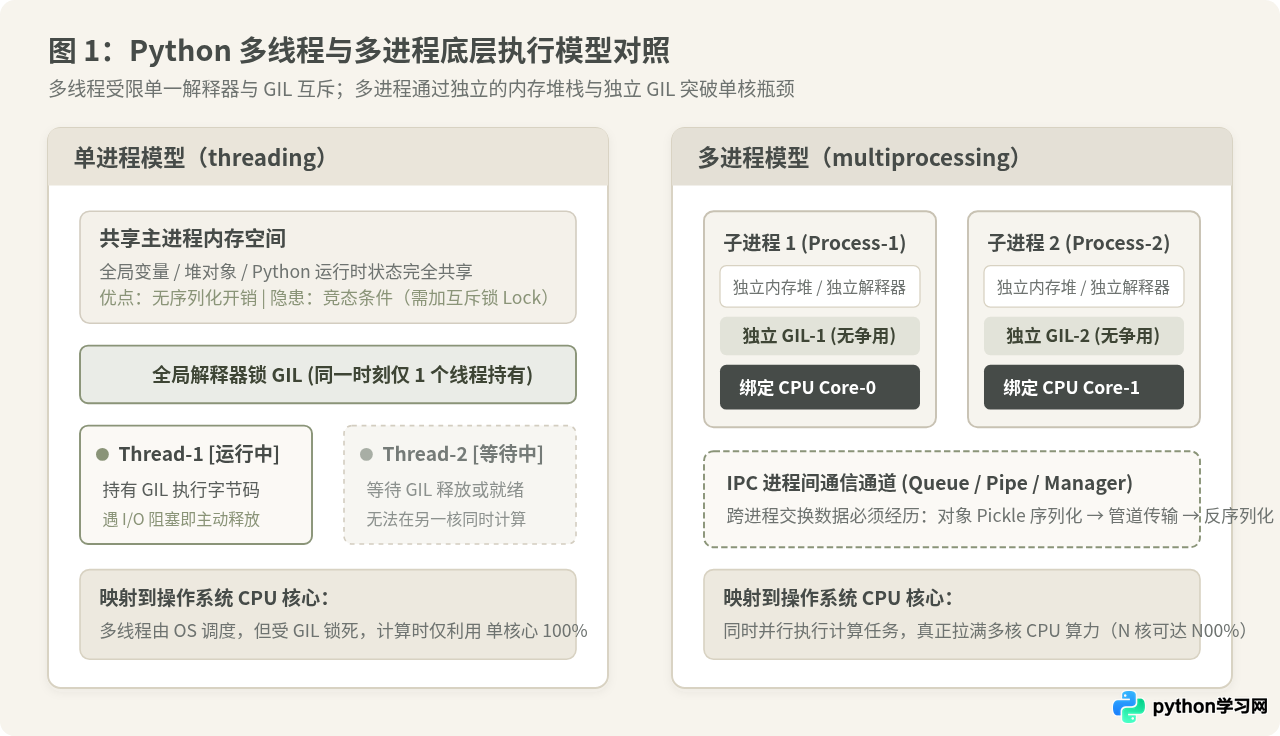Select the line "无法在另一核同时计算"
The width and height of the screenshot is (1280, 736).
tap(446, 518)
